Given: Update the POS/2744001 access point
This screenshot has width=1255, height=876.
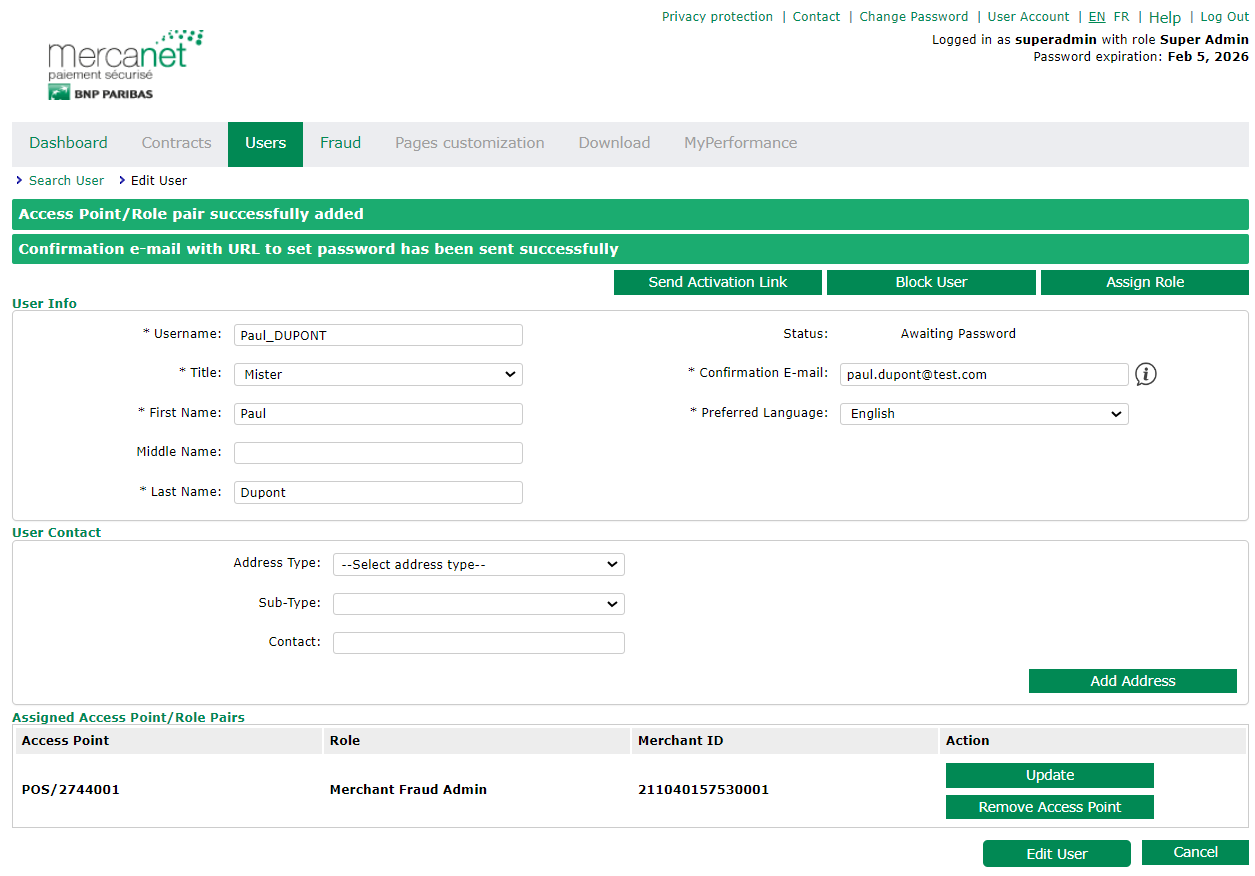Looking at the screenshot, I should click(1049, 775).
